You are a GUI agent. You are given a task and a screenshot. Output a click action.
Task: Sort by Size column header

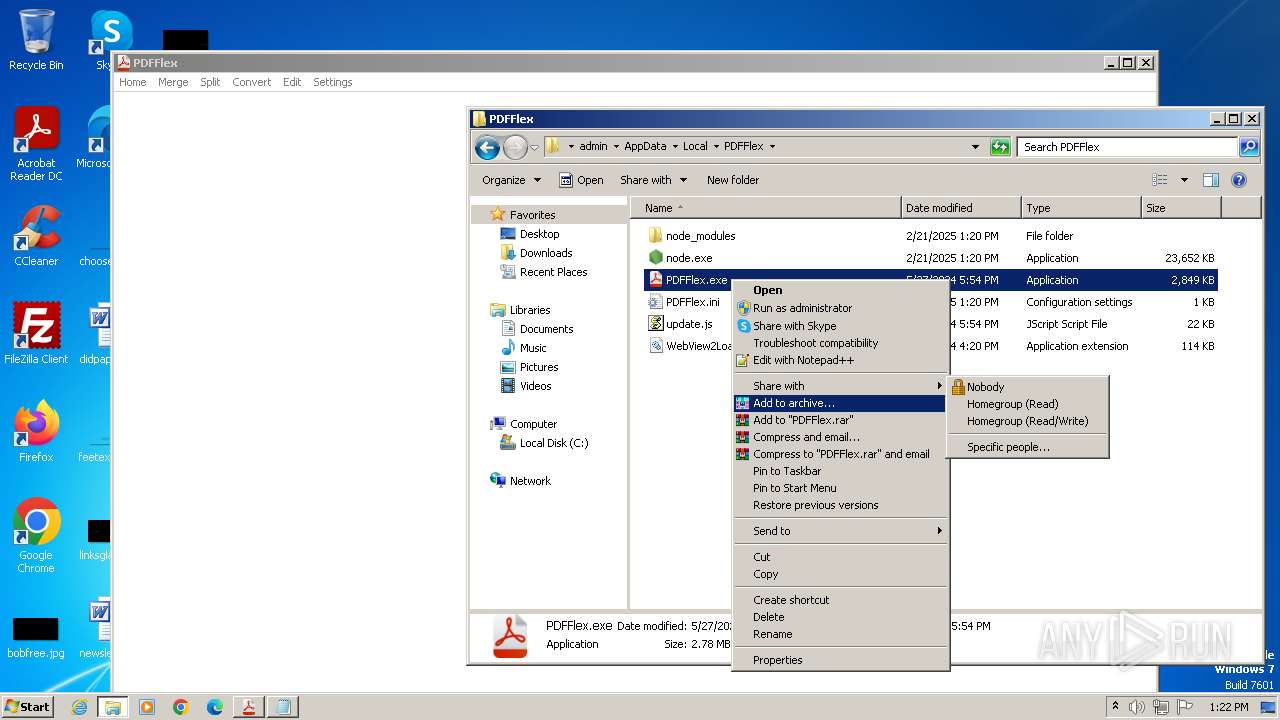(x=1181, y=208)
